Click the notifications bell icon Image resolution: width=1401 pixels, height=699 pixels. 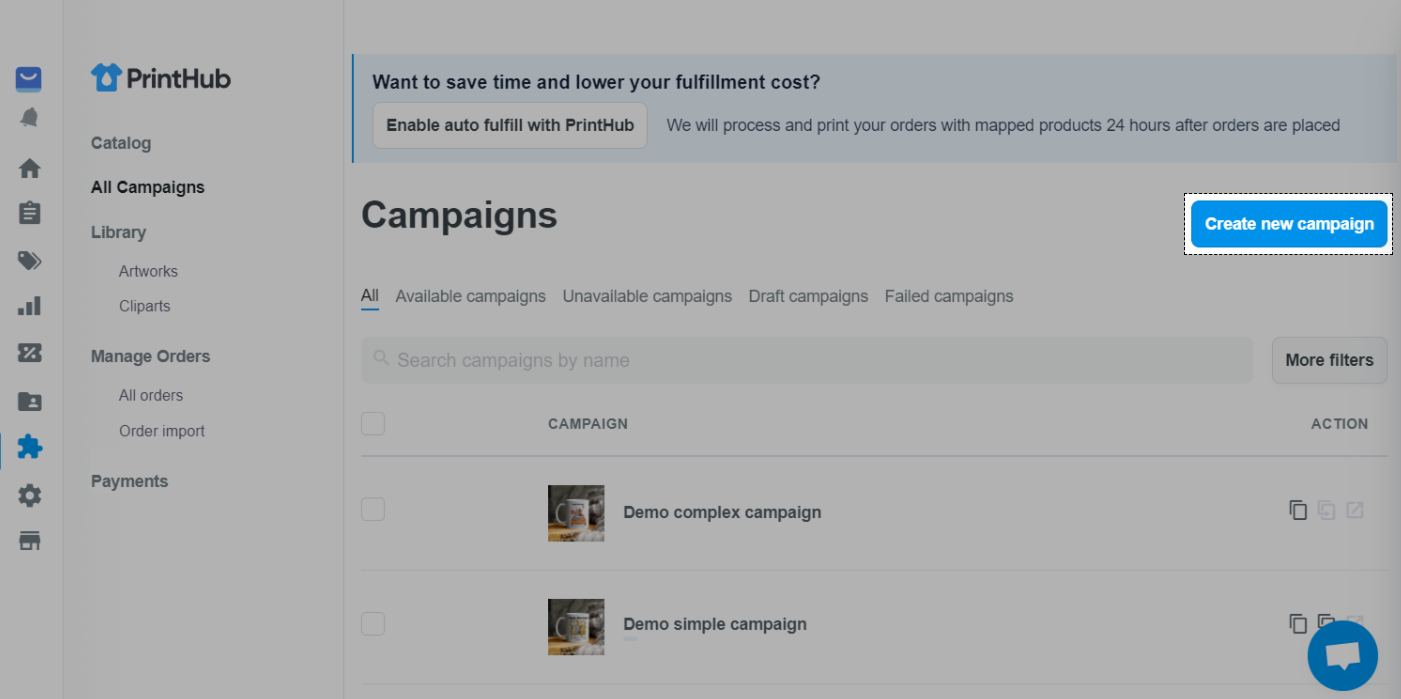click(30, 118)
